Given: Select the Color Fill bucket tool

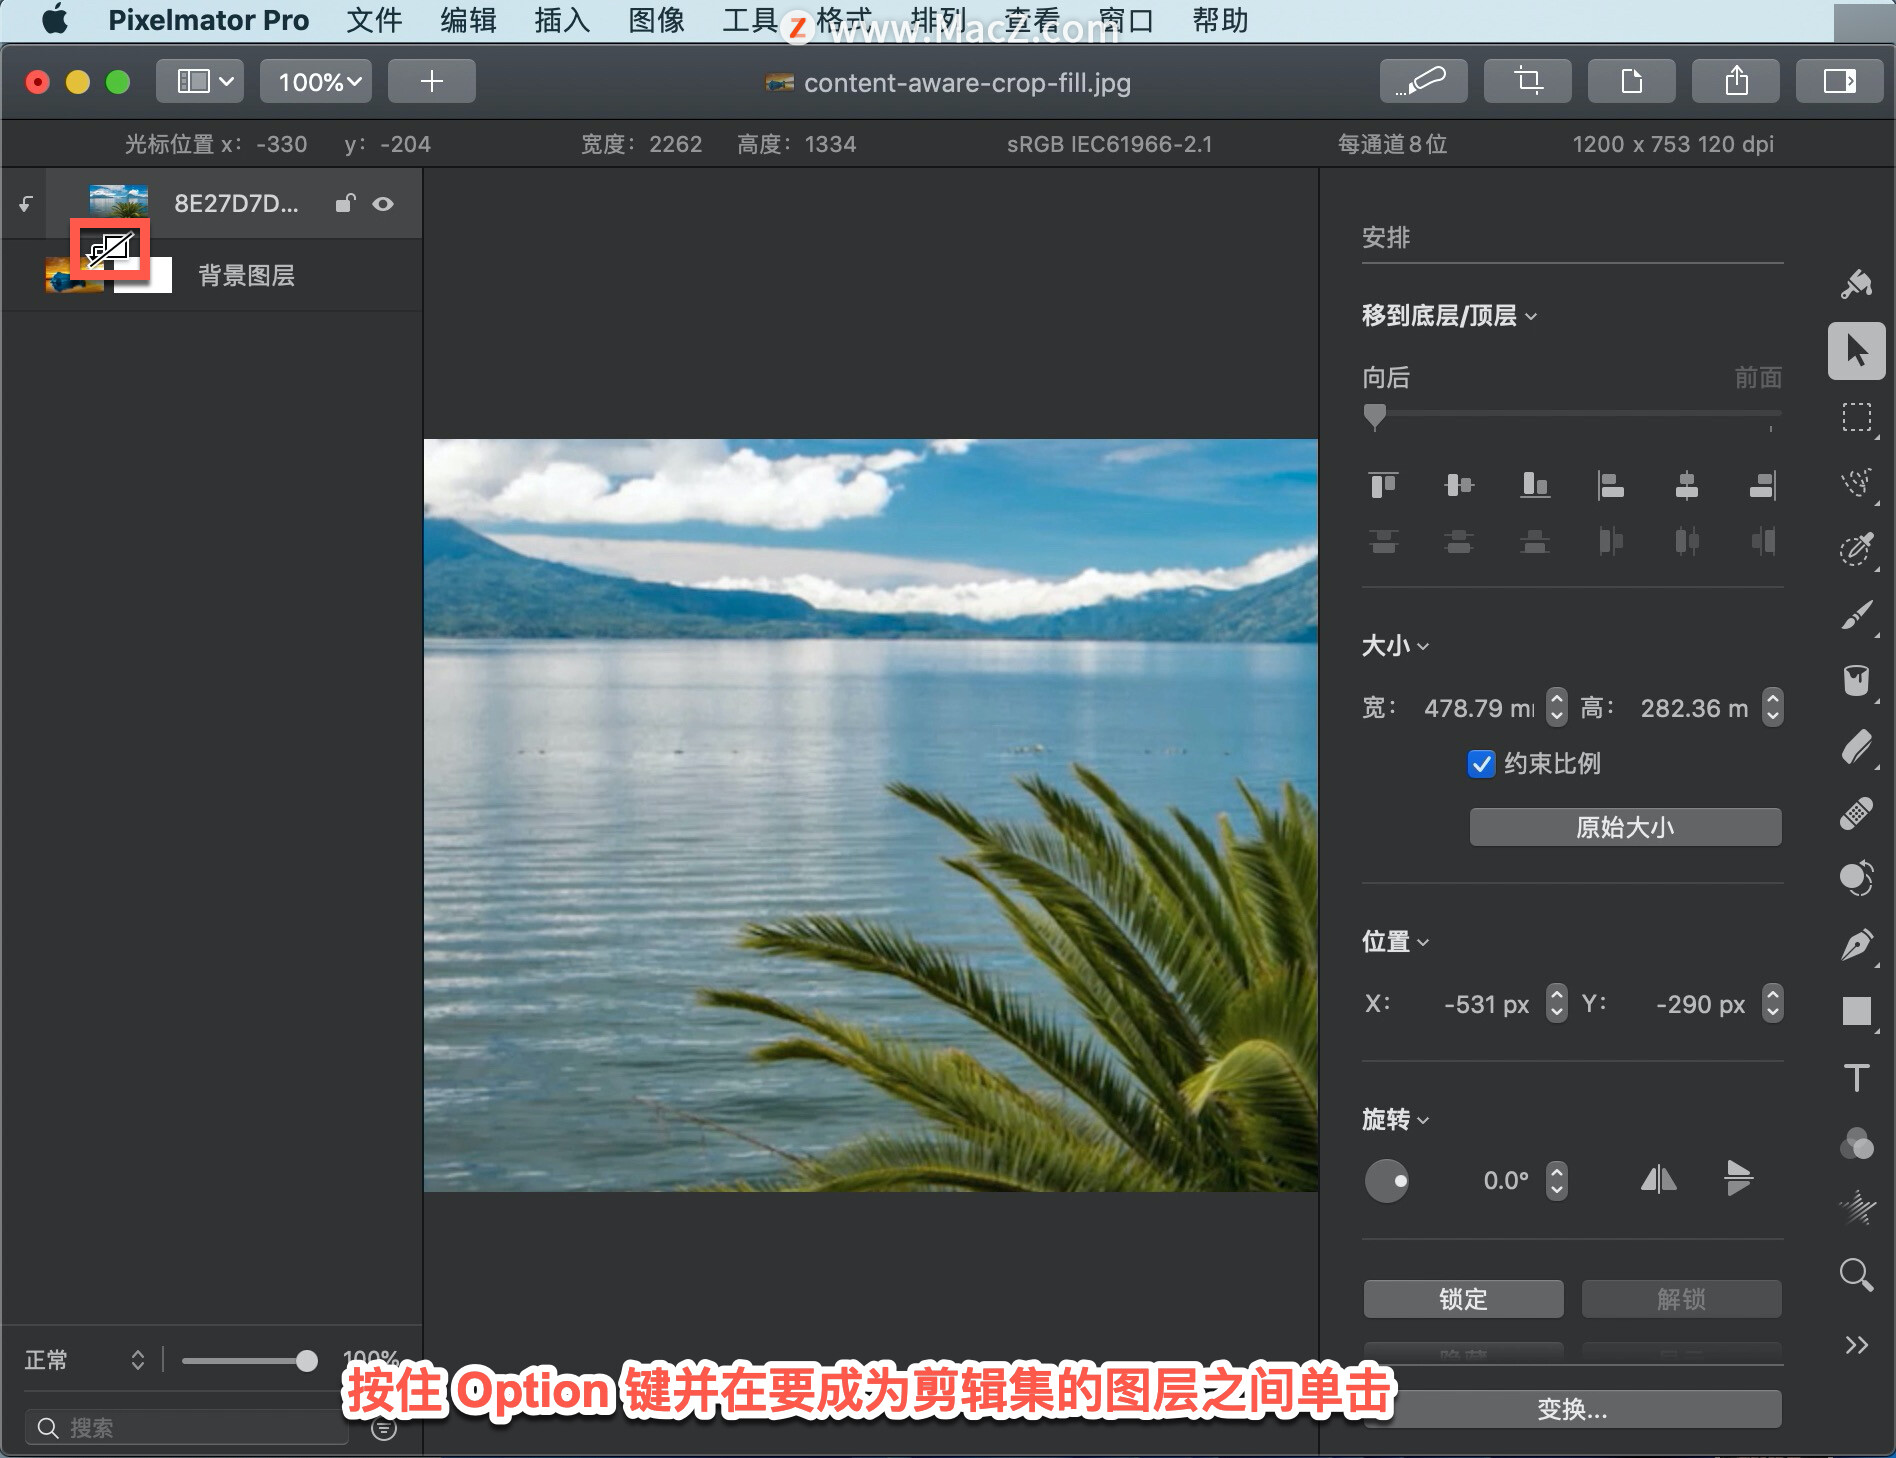Looking at the screenshot, I should tap(1857, 681).
